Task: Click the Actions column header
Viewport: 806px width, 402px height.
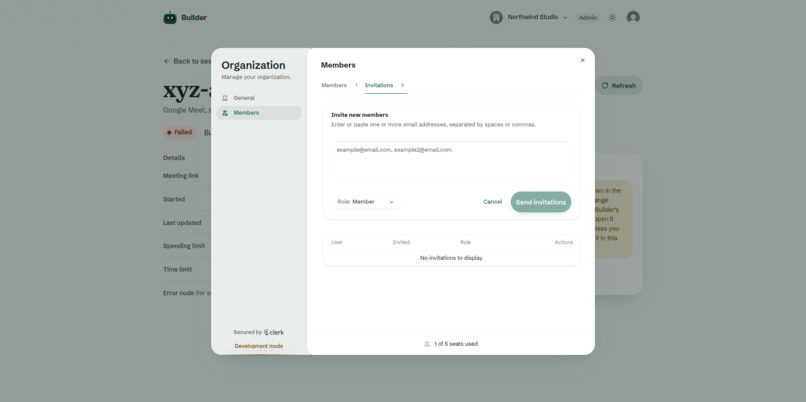Action: 563,242
